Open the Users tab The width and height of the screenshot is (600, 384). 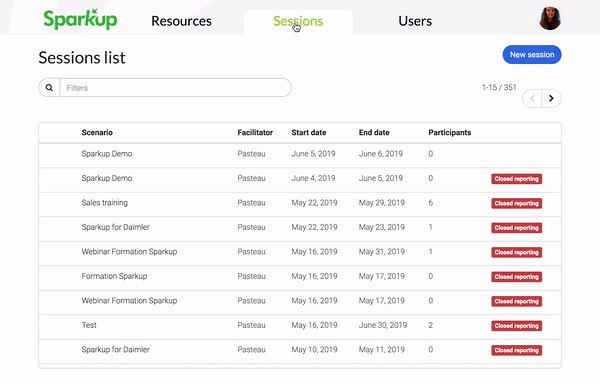point(415,21)
